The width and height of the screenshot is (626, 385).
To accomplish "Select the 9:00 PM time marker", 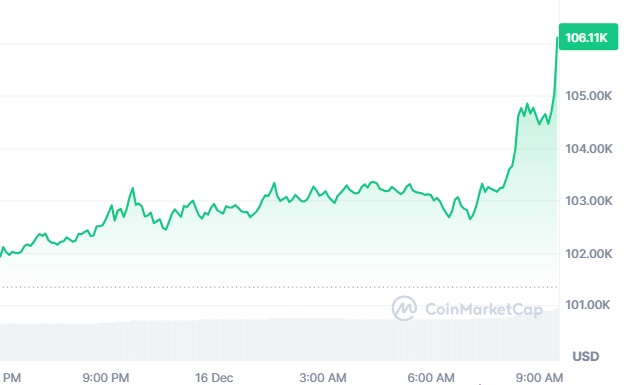I will click(106, 377).
